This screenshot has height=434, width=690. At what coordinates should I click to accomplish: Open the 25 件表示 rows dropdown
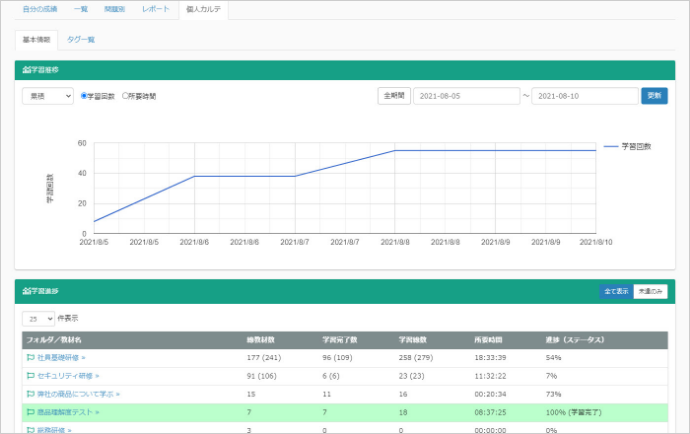[38, 317]
